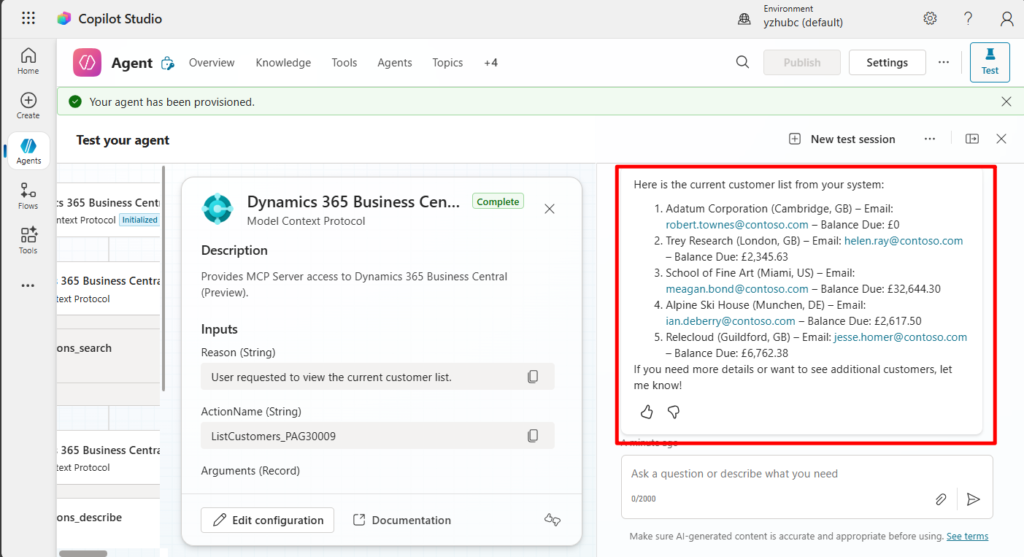This screenshot has height=557, width=1024.
Task: Toggle the side-by-side panel layout icon
Action: (x=972, y=139)
